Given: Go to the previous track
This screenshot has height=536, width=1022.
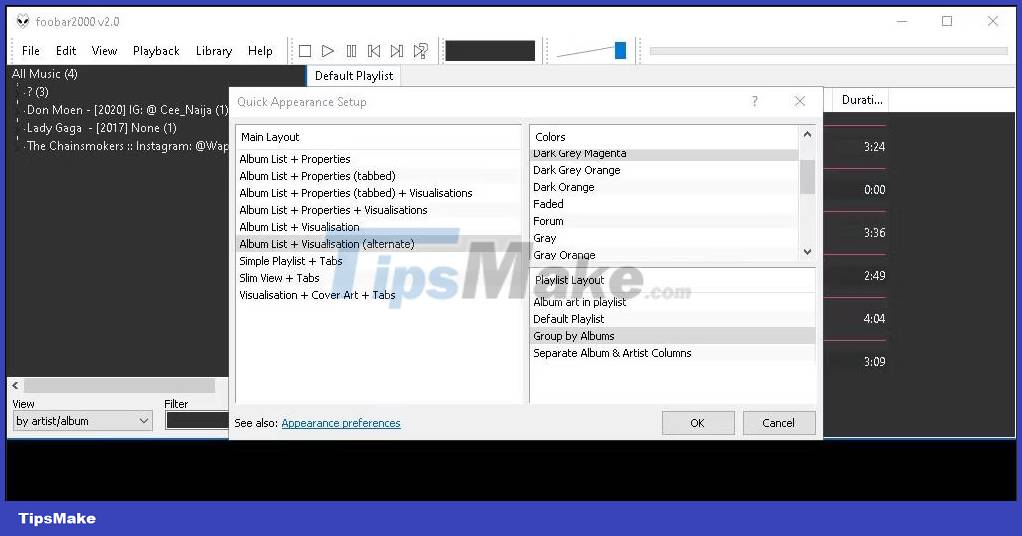Looking at the screenshot, I should point(374,51).
